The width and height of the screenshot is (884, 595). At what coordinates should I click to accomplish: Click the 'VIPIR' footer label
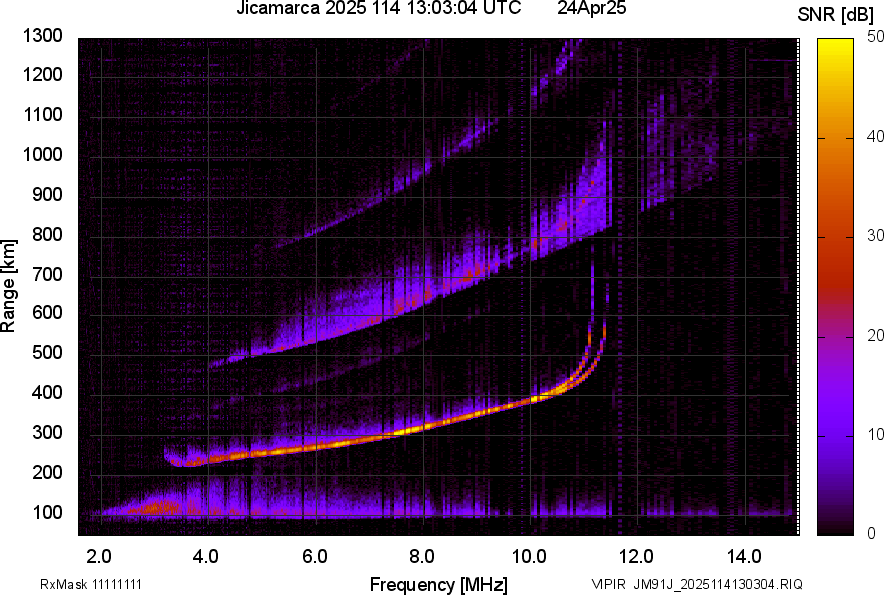coord(608,584)
